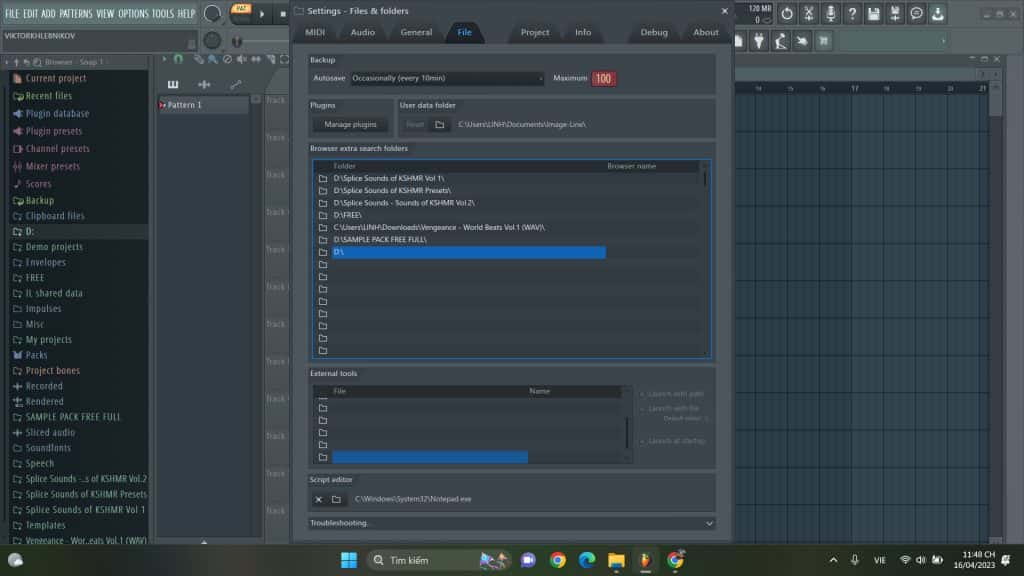This screenshot has height=576, width=1024.
Task: Switch the PAT pattern mode toggle
Action: (243, 9)
